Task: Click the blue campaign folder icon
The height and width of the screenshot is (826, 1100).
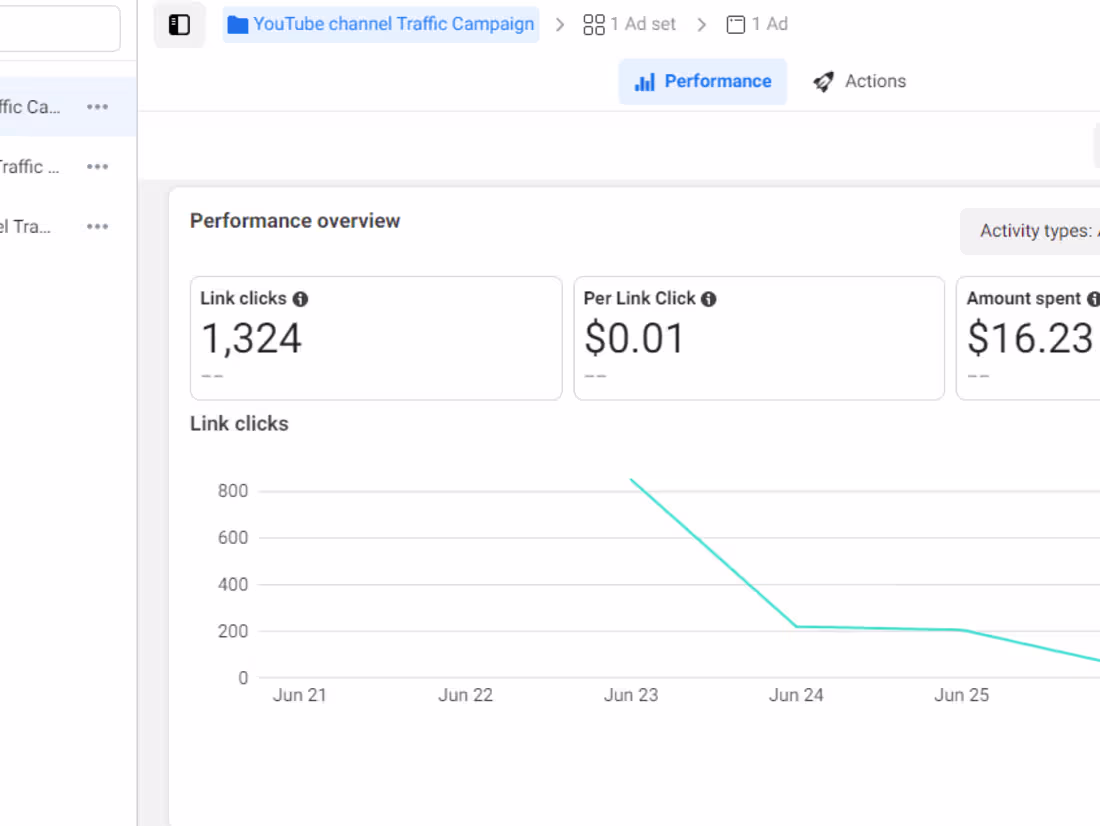Action: pos(238,23)
